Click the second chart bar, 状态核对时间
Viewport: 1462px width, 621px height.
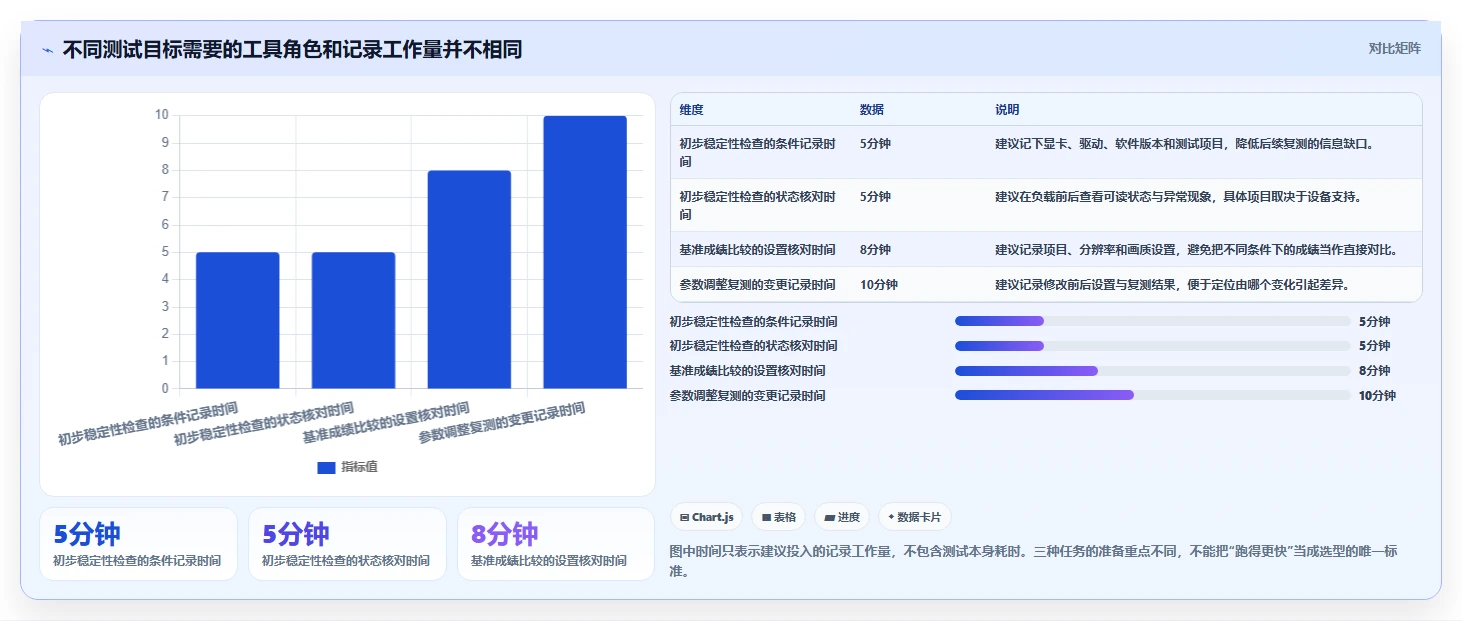point(353,320)
